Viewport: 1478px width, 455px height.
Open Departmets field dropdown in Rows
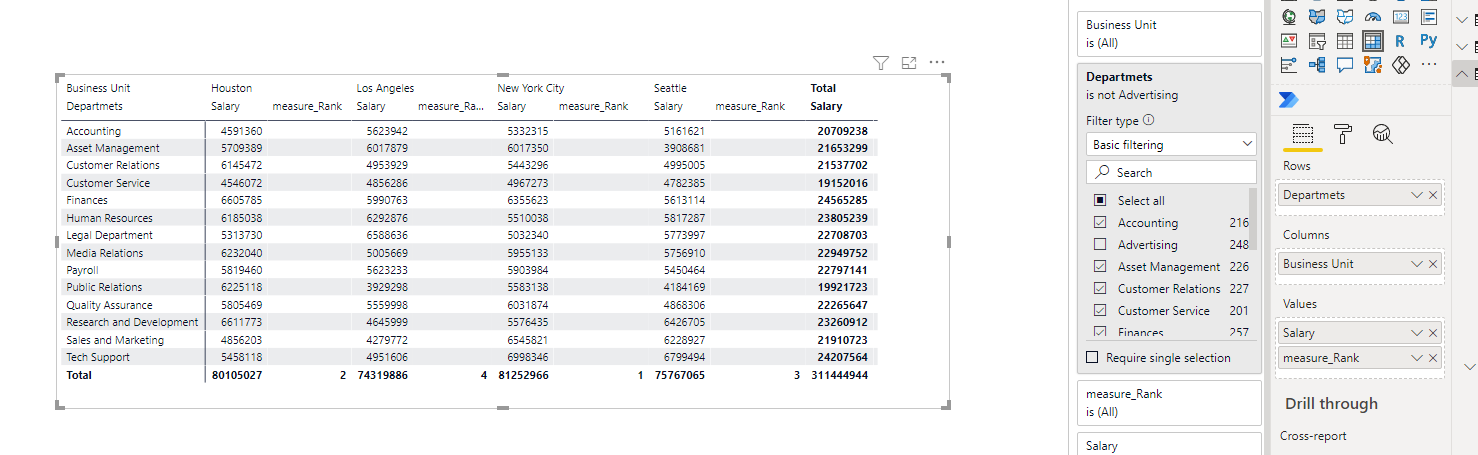click(x=1417, y=195)
